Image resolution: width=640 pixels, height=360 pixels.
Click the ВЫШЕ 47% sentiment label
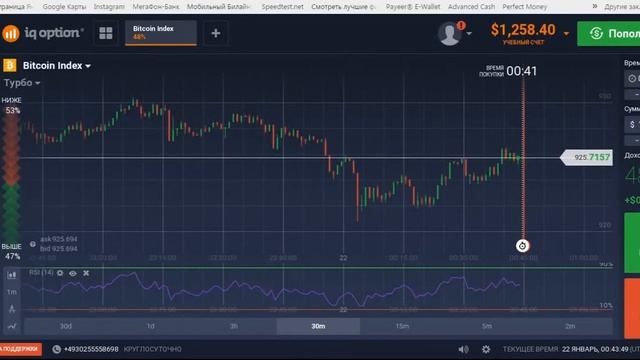click(11, 252)
